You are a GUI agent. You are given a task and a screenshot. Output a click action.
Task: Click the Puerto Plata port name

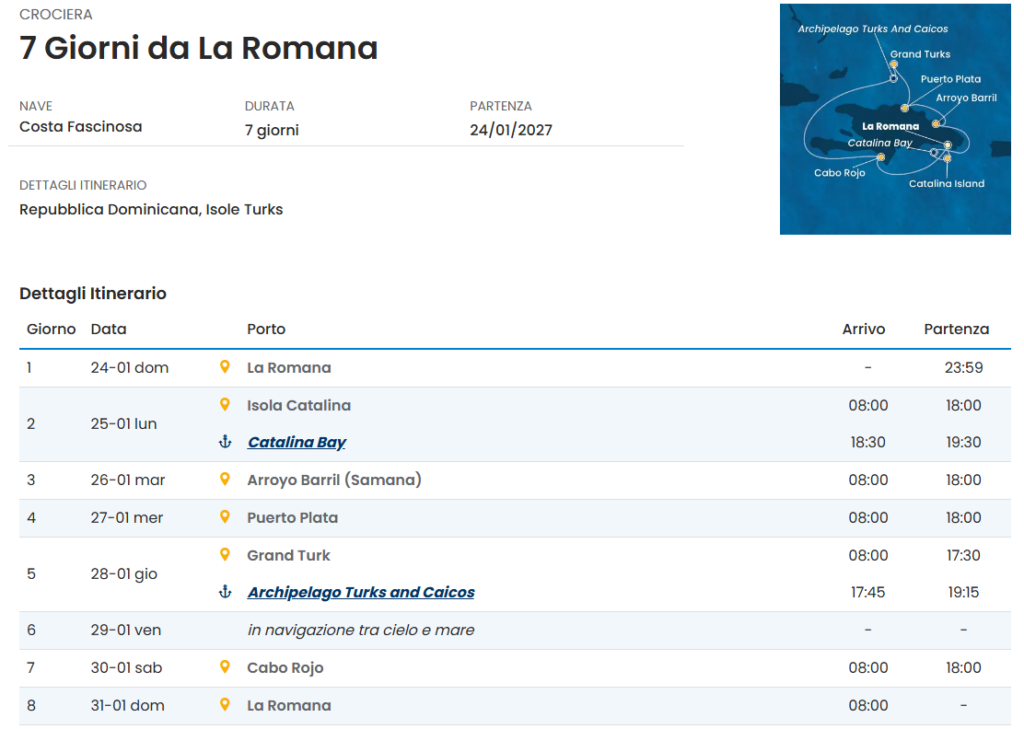pyautogui.click(x=292, y=518)
